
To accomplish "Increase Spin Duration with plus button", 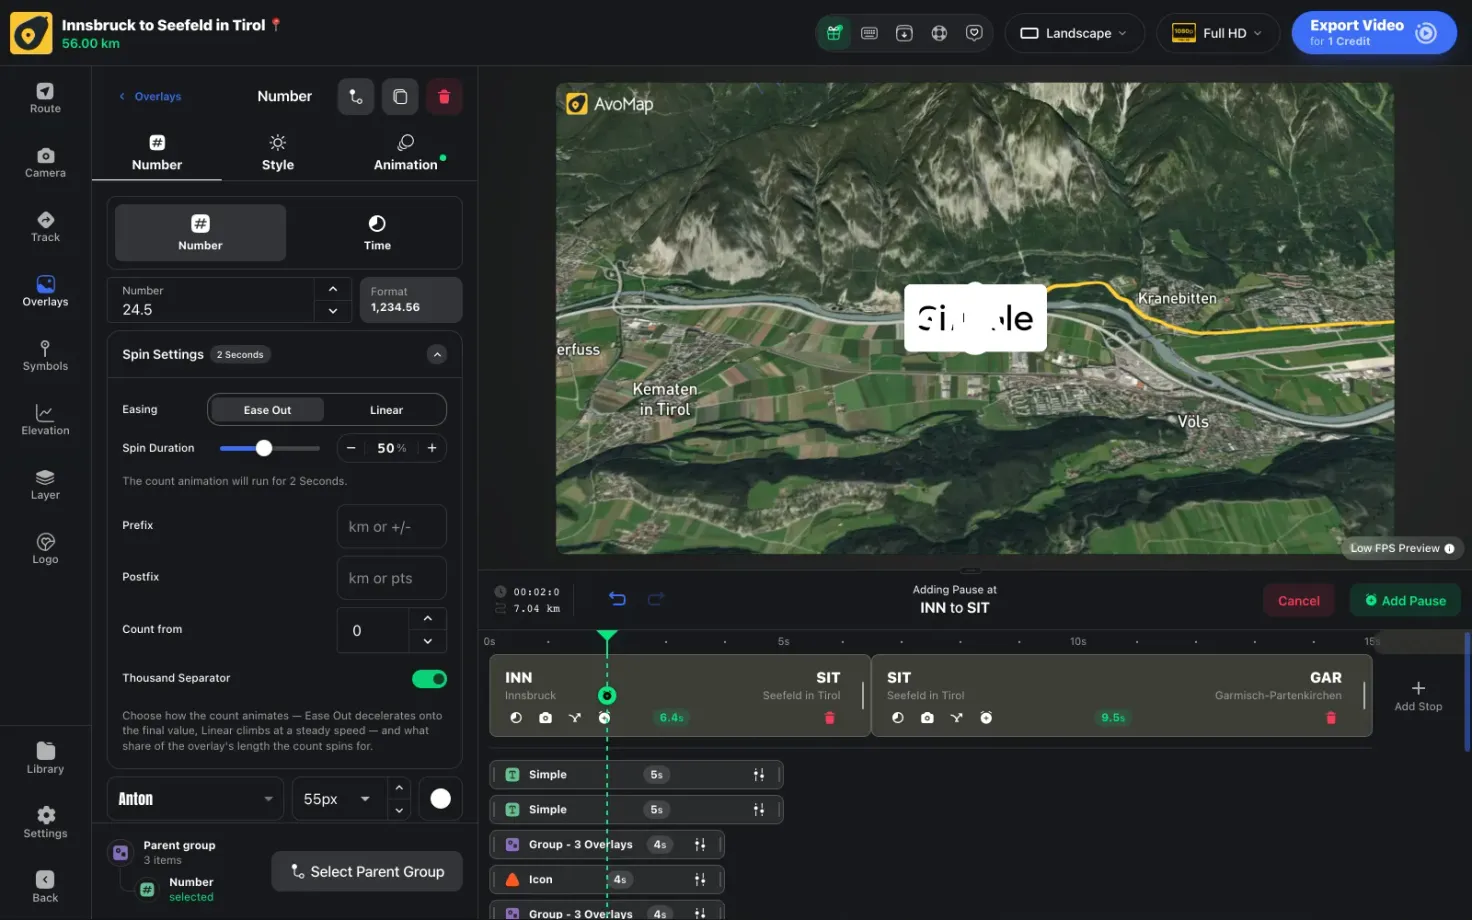I will point(432,448).
